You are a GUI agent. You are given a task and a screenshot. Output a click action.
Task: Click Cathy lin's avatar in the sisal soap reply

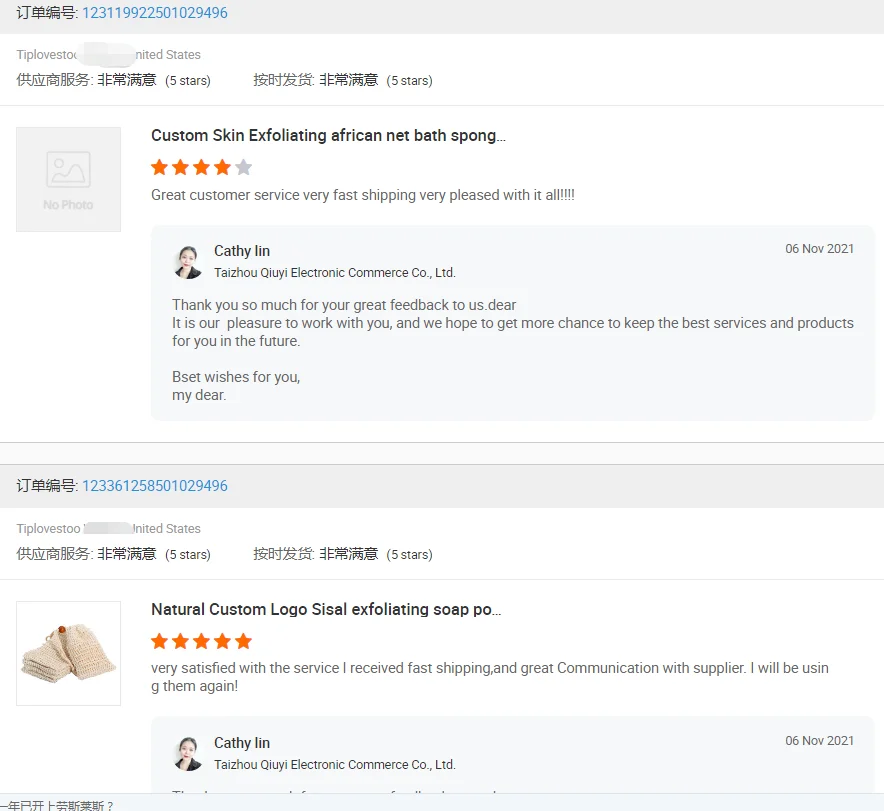[188, 754]
